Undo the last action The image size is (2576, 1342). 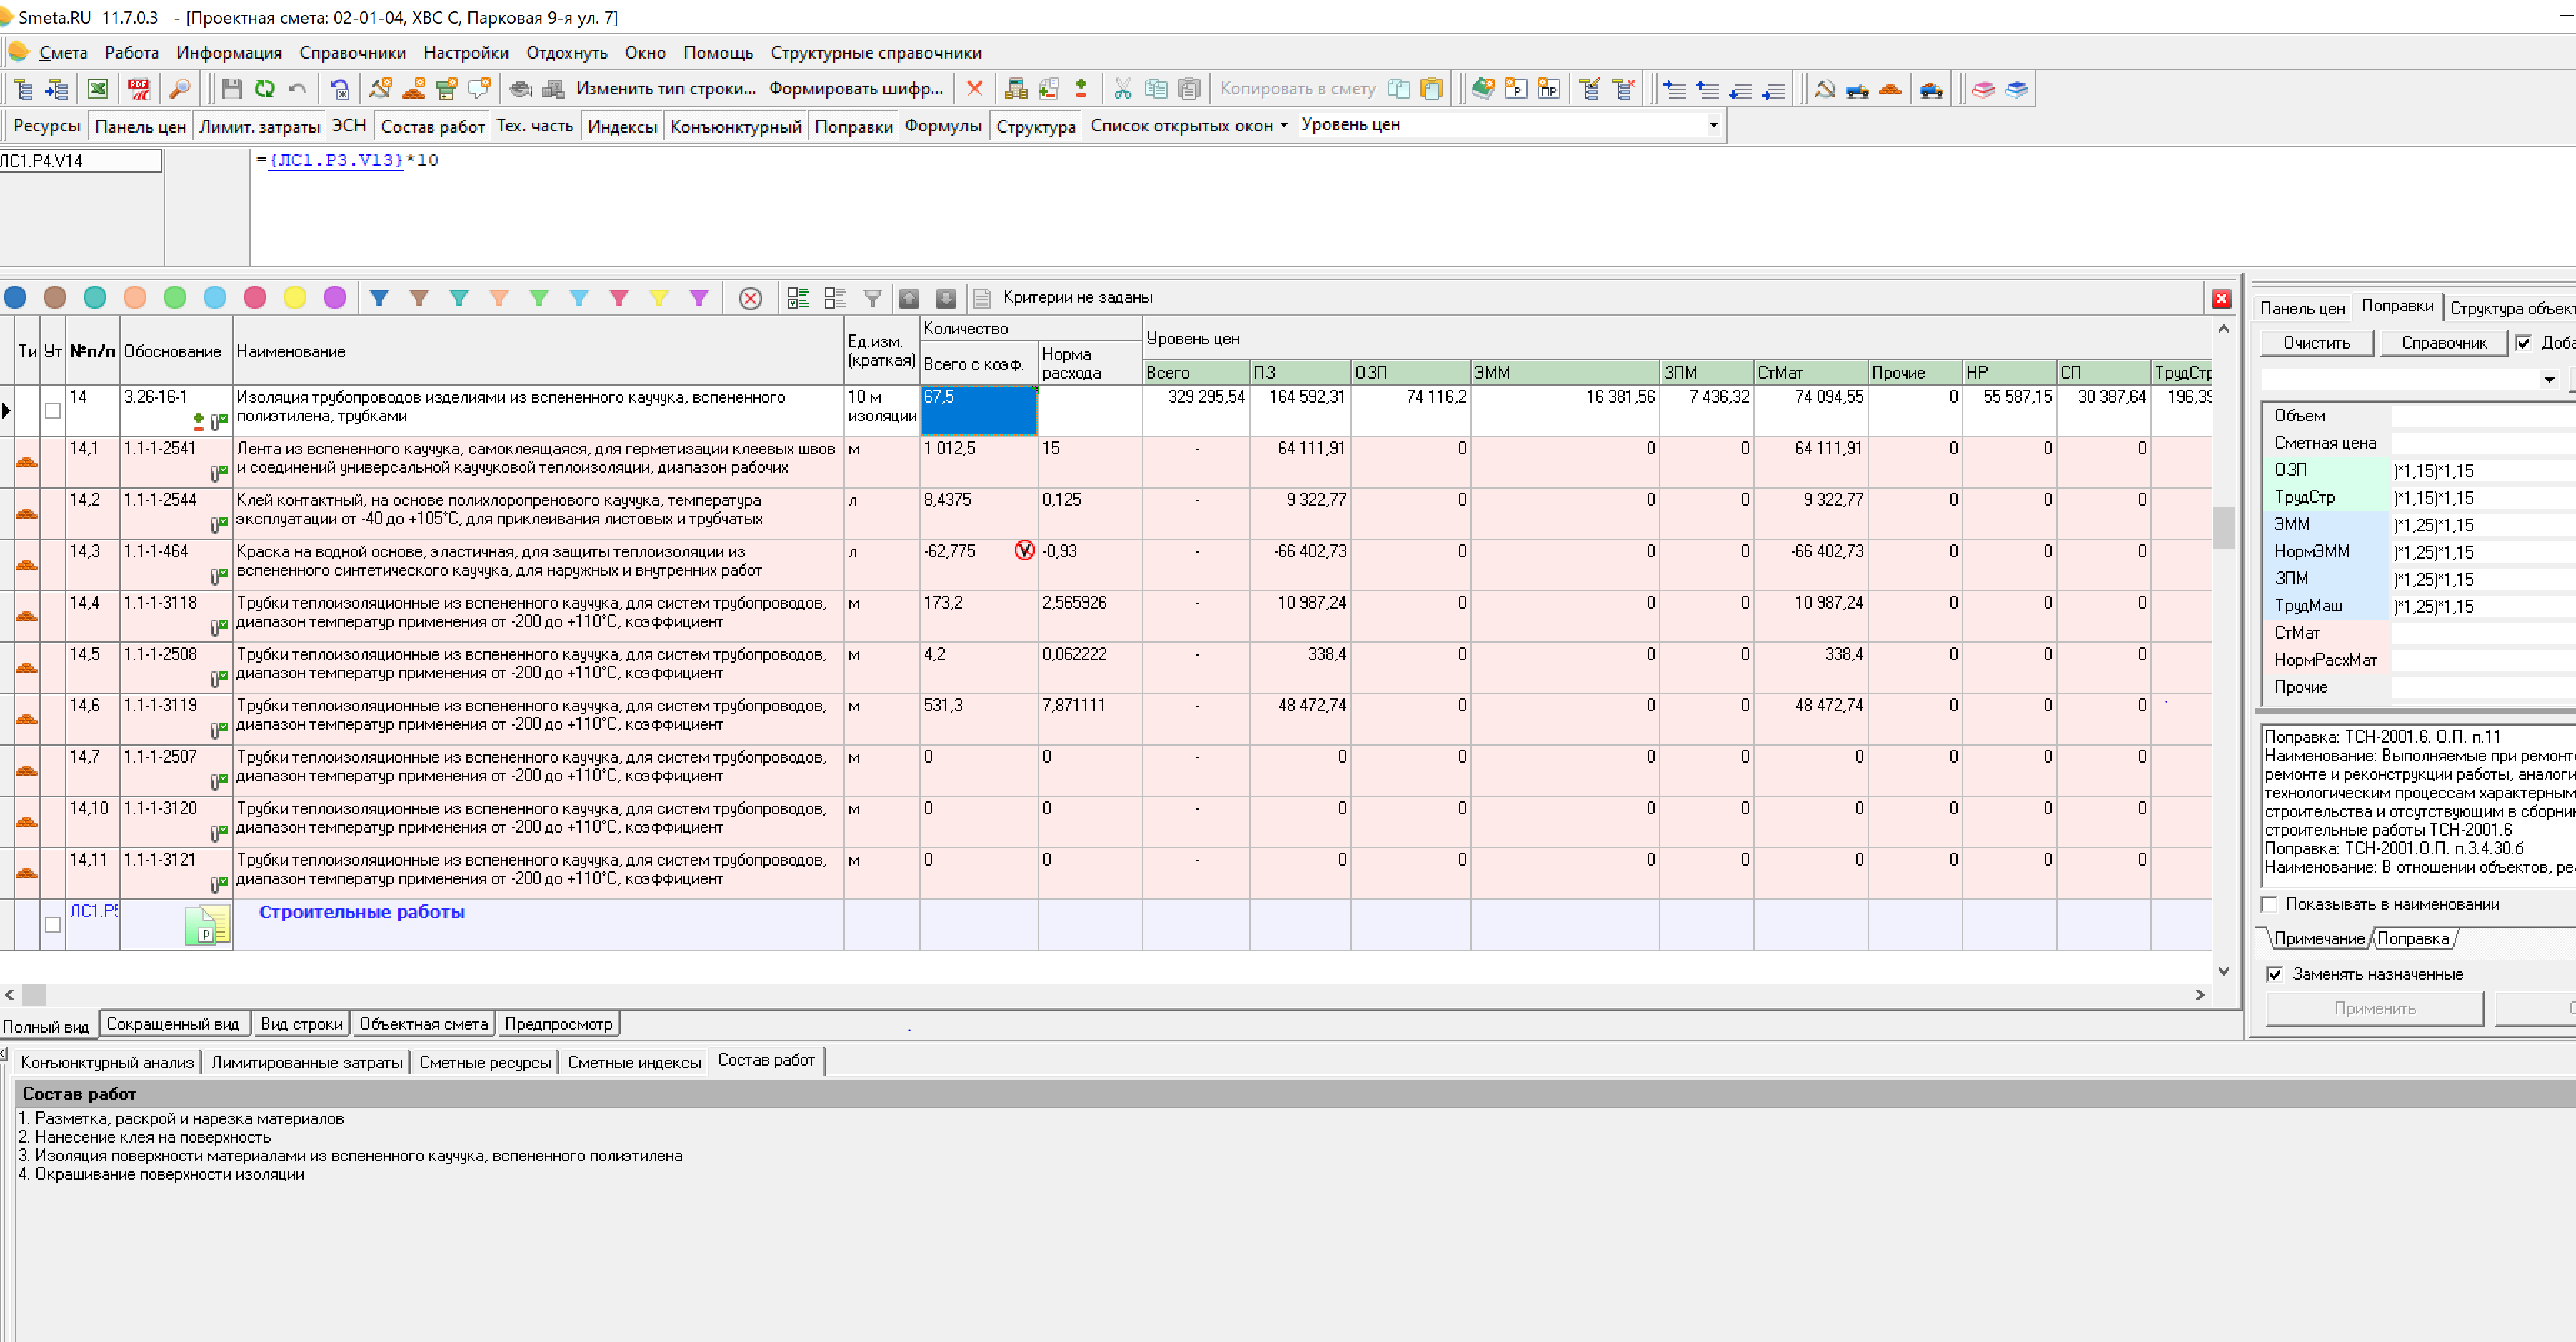pyautogui.click(x=298, y=89)
